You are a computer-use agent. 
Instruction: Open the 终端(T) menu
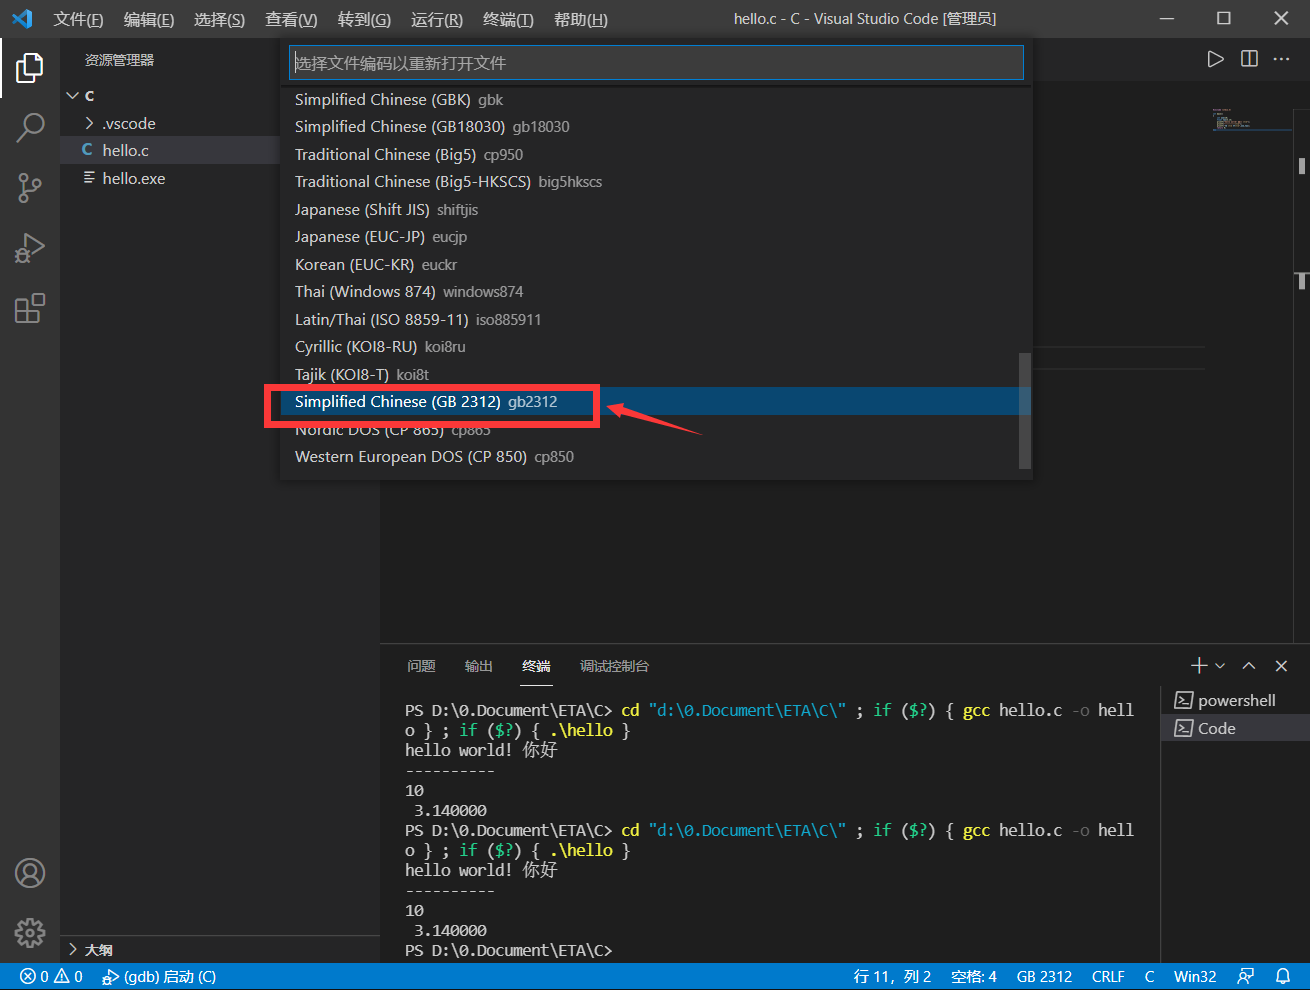point(508,19)
